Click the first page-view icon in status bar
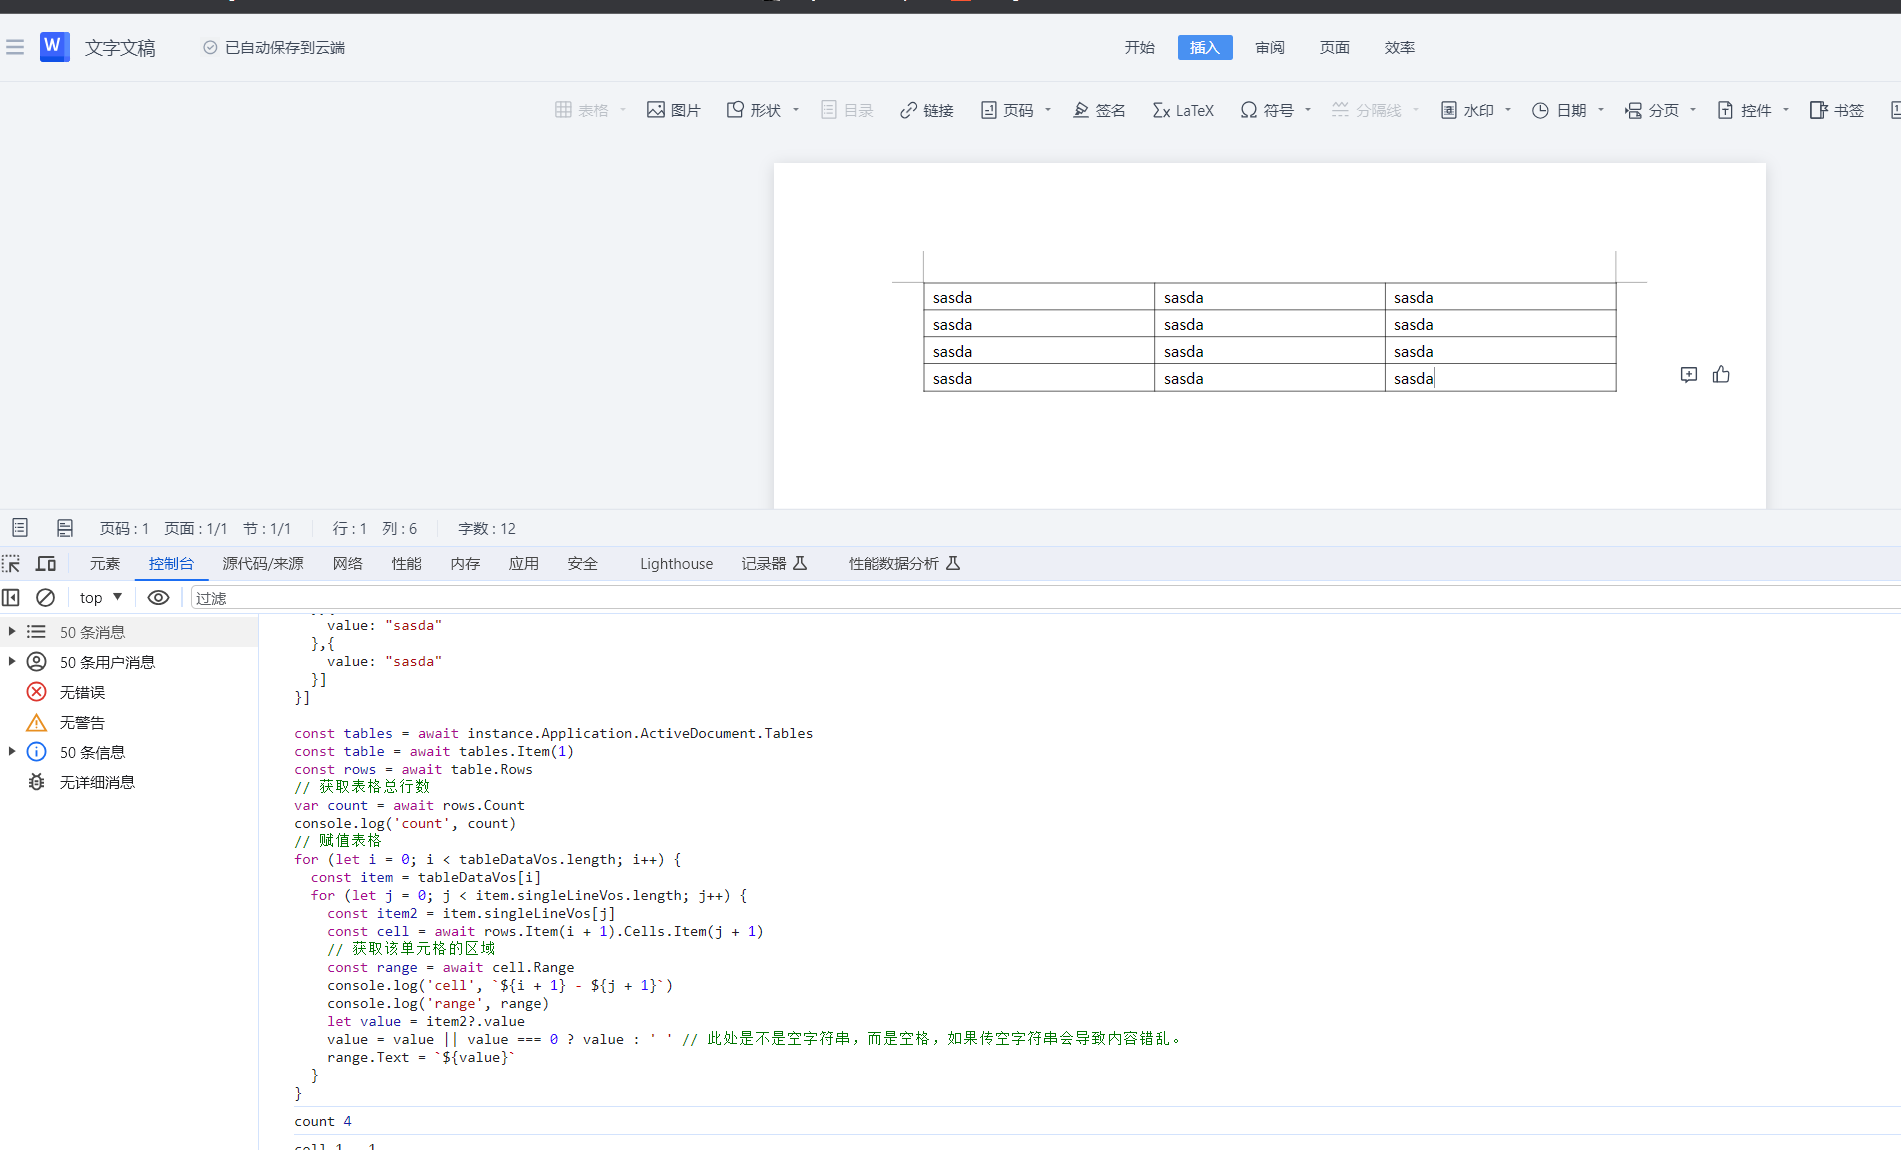This screenshot has height=1150, width=1901. click(x=20, y=528)
